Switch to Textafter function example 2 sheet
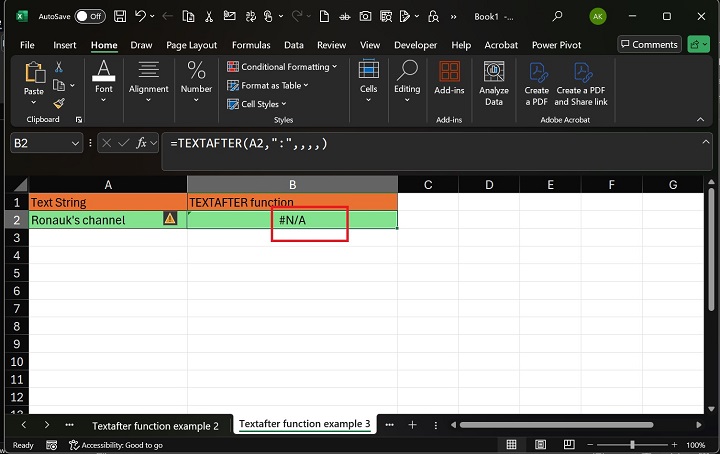The image size is (720, 454). click(x=155, y=425)
